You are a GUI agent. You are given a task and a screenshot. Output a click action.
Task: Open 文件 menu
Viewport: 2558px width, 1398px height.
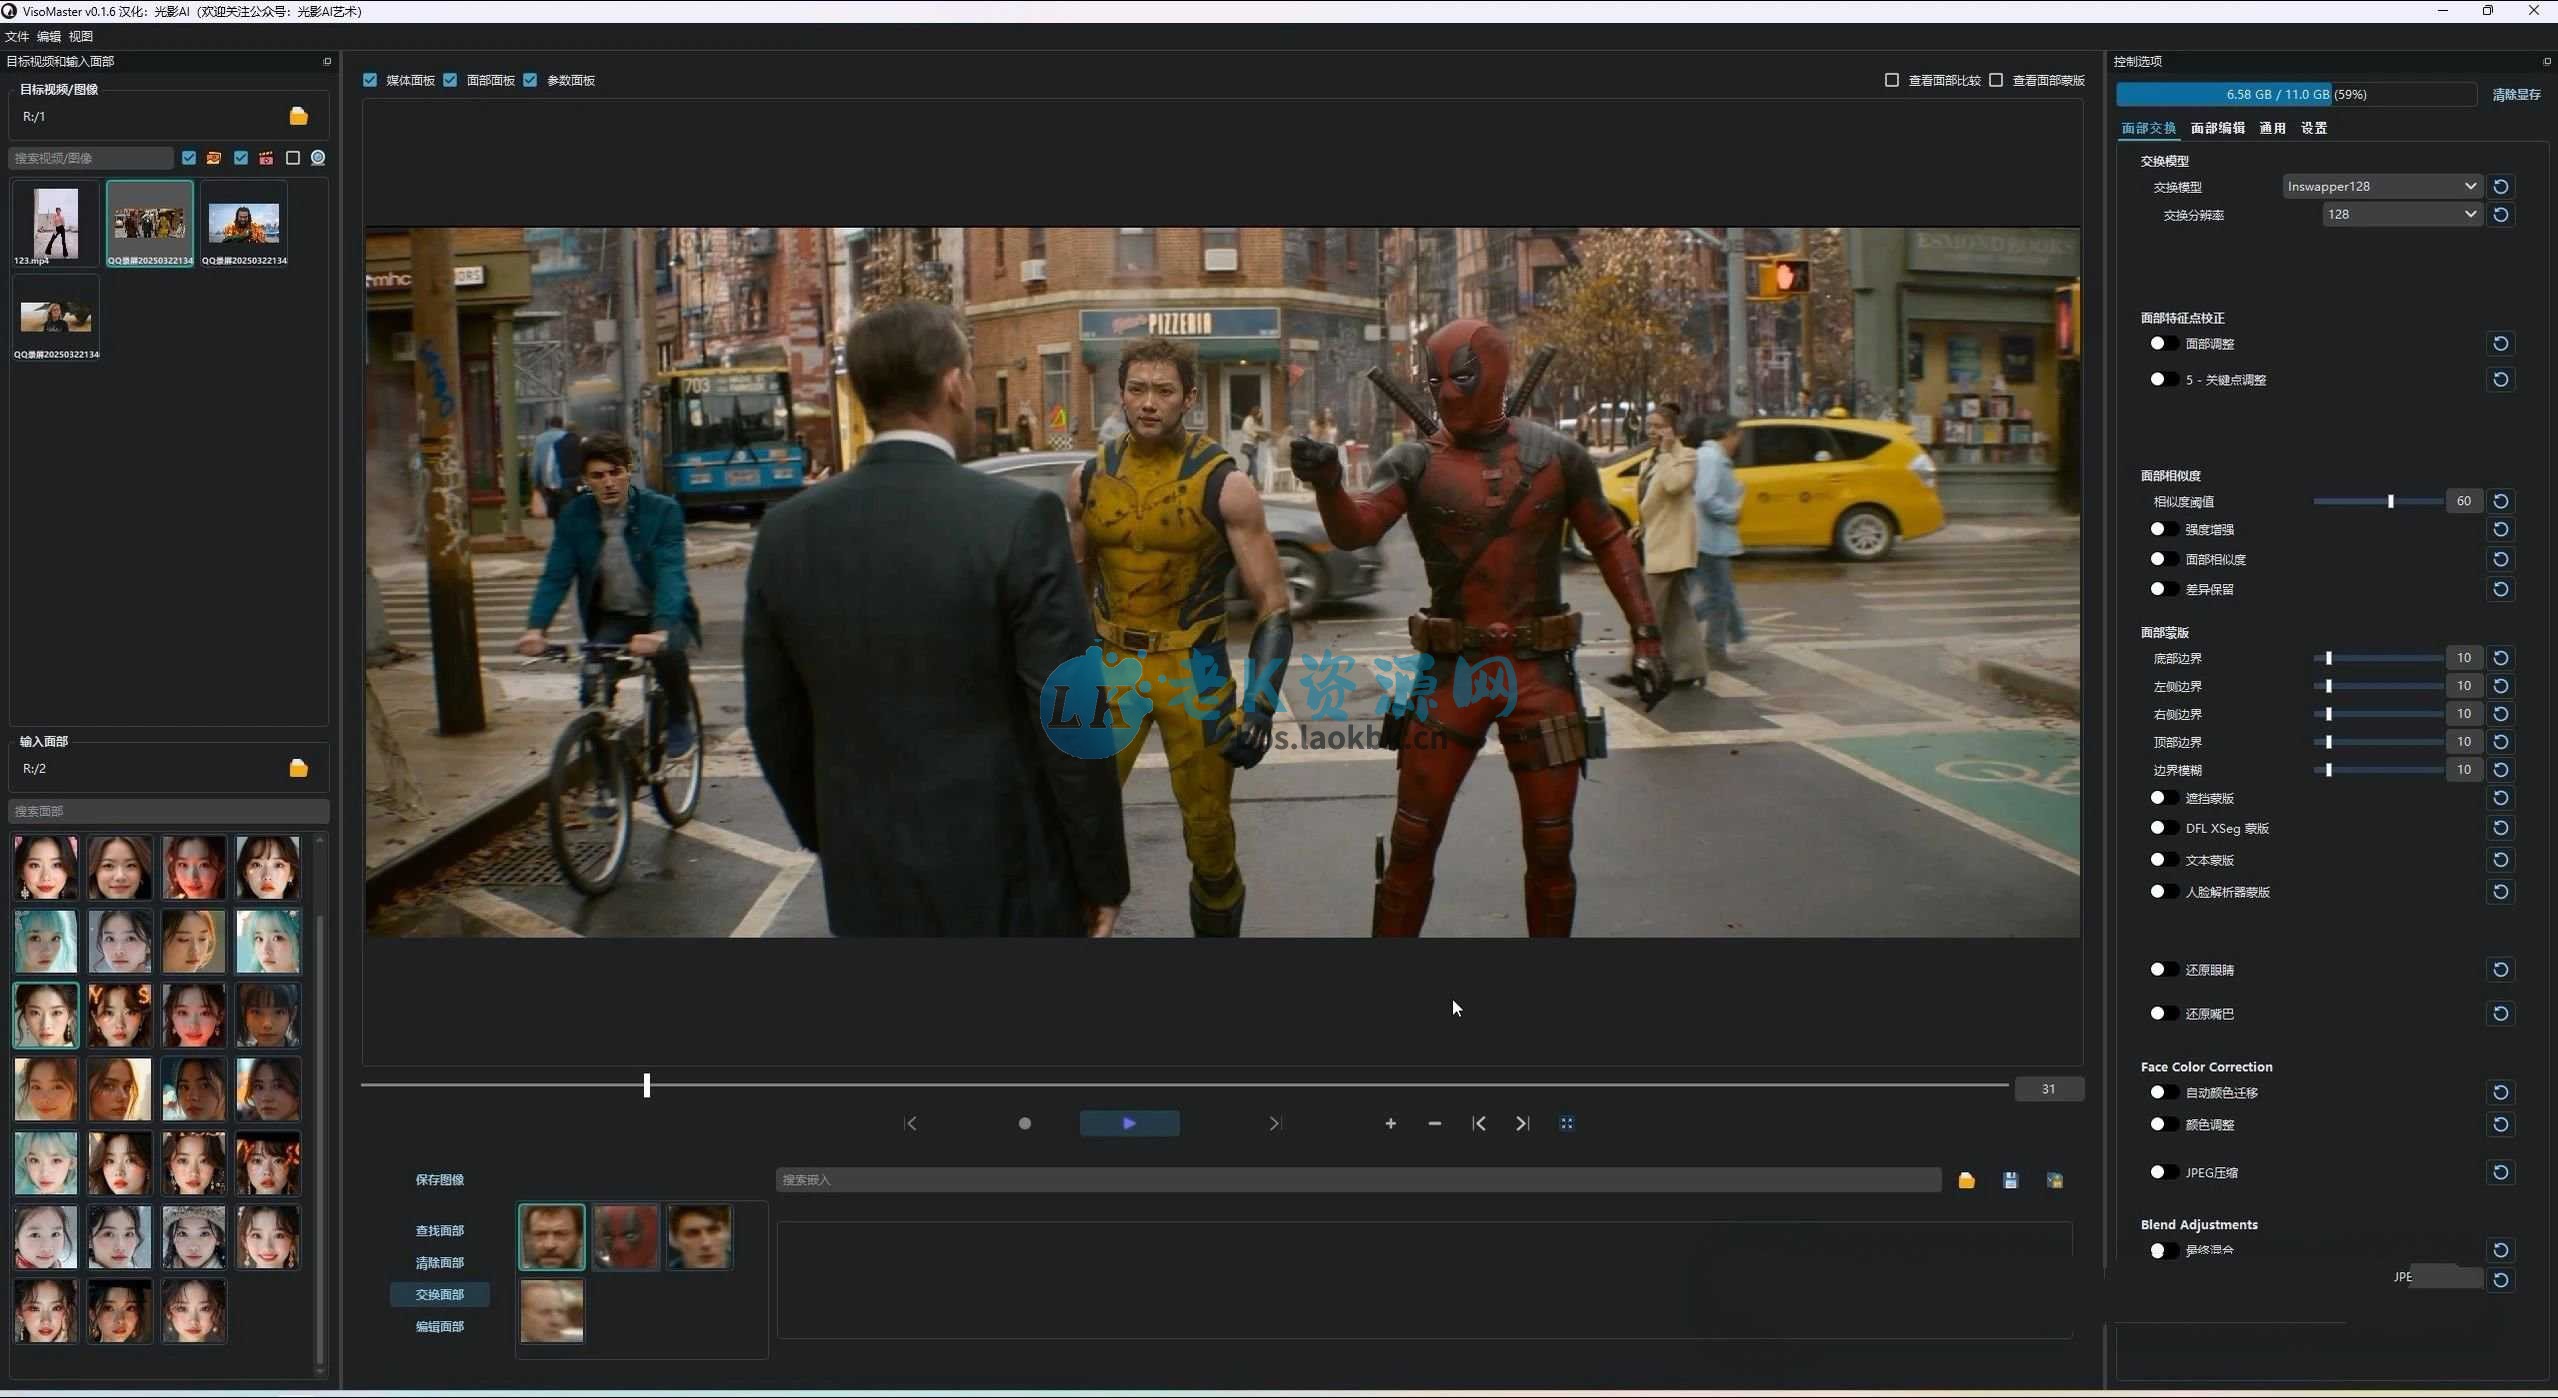[x=17, y=36]
